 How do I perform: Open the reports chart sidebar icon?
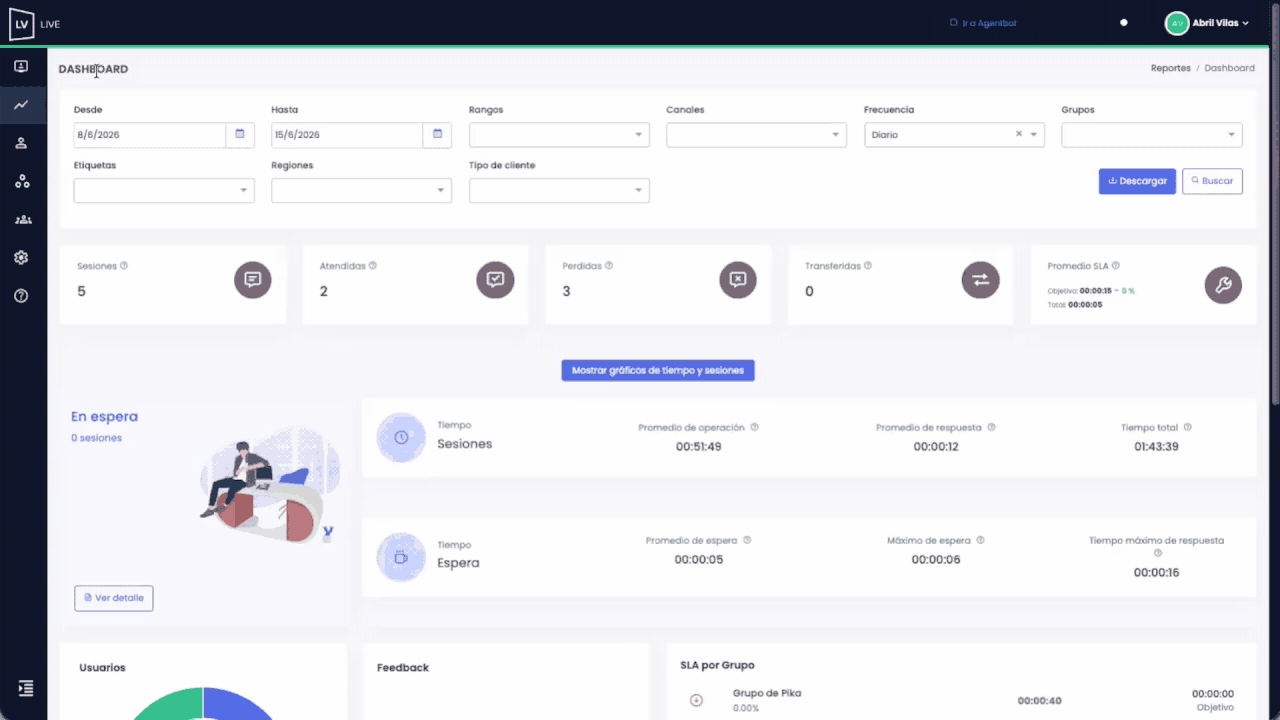click(x=21, y=105)
